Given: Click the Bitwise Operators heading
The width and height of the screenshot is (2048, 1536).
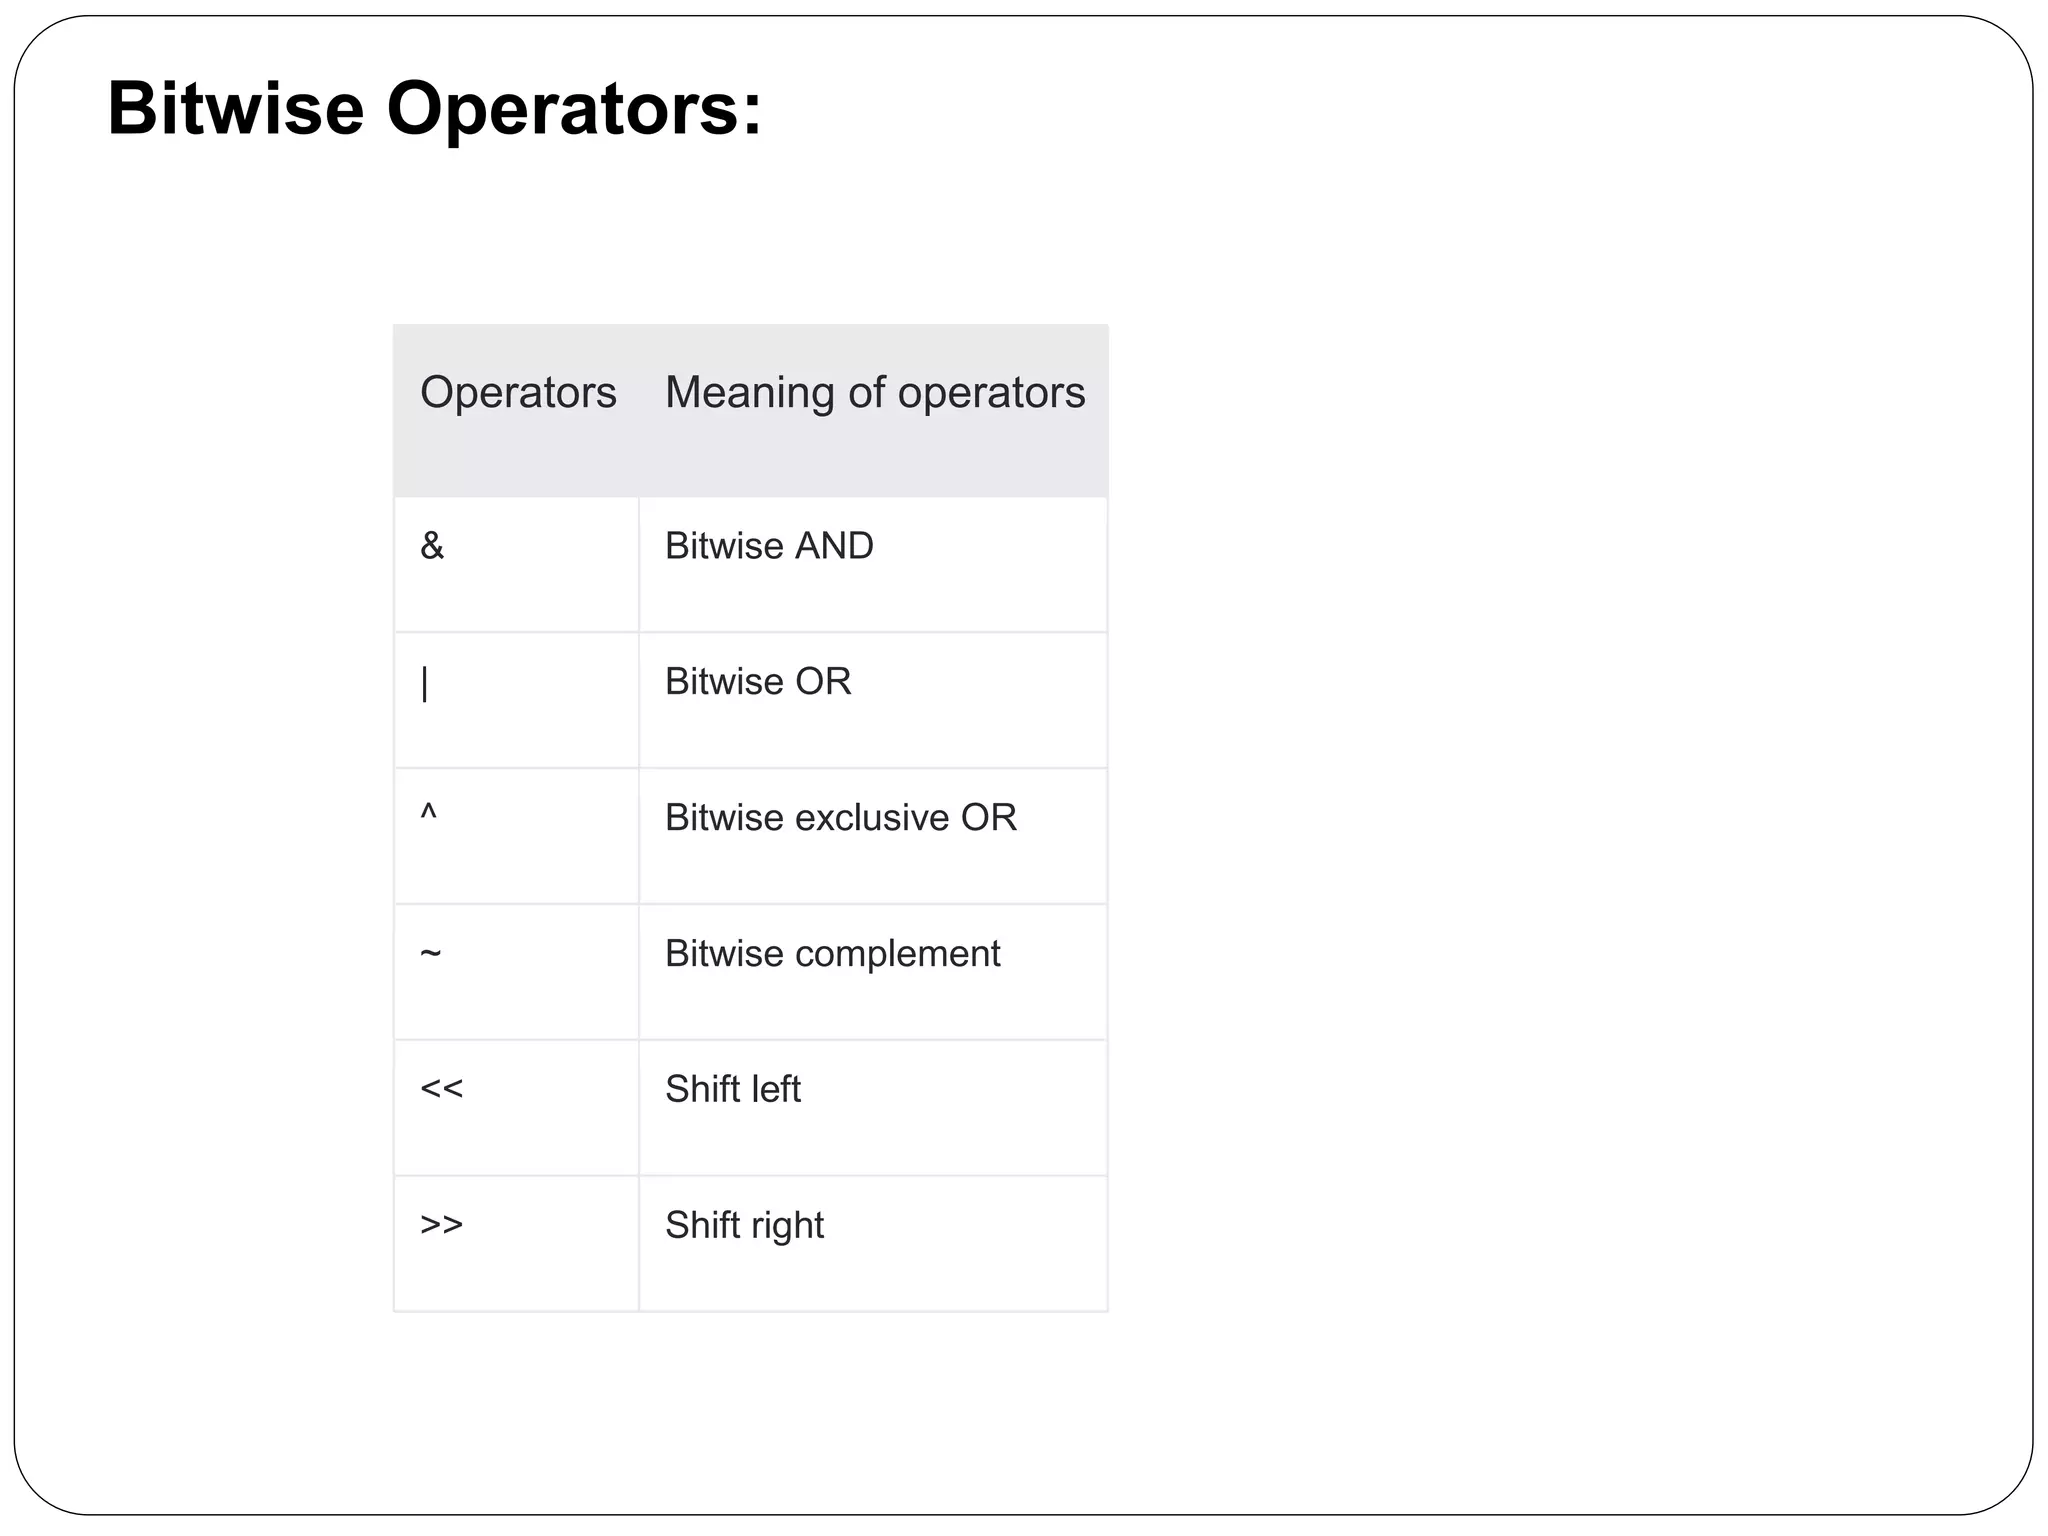Looking at the screenshot, I should click(x=434, y=108).
